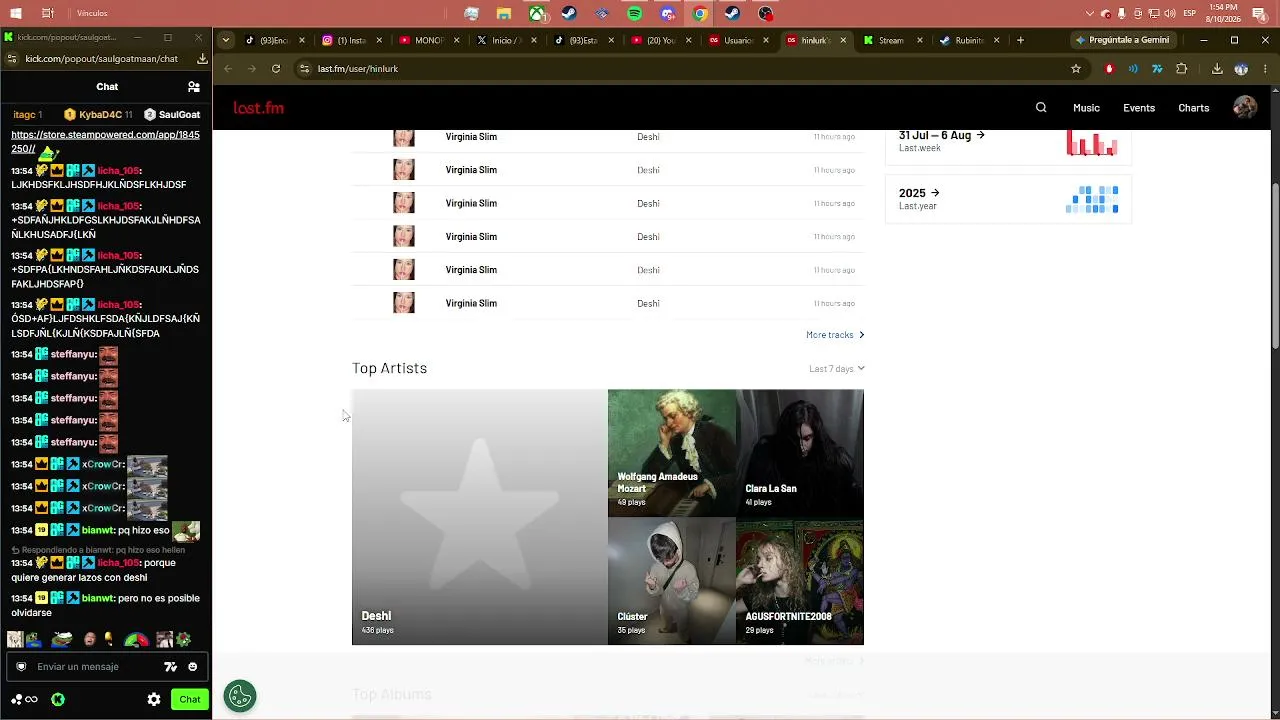
Task: Open the user avatar menu on Last.fm
Action: (1245, 108)
